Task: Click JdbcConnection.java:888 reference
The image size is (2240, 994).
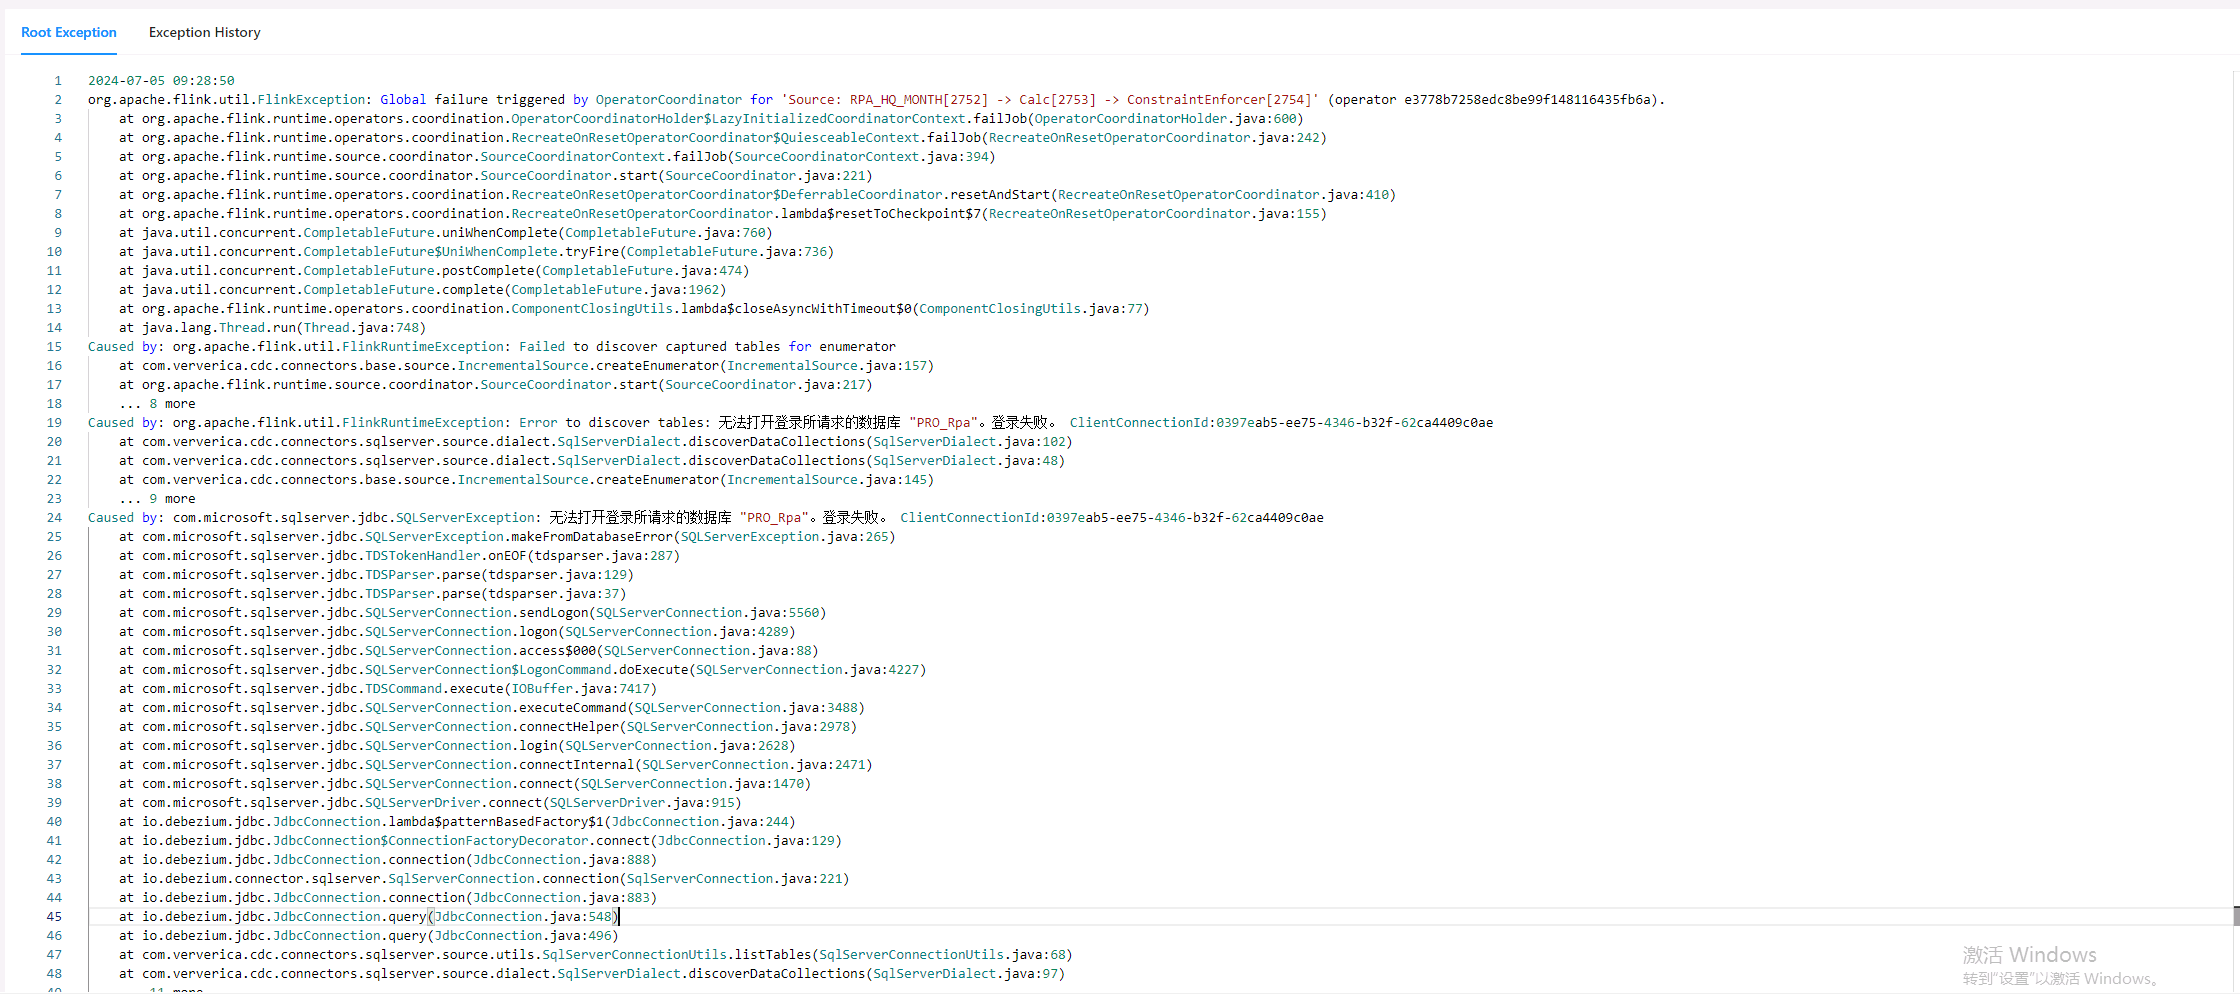Action: click(561, 860)
